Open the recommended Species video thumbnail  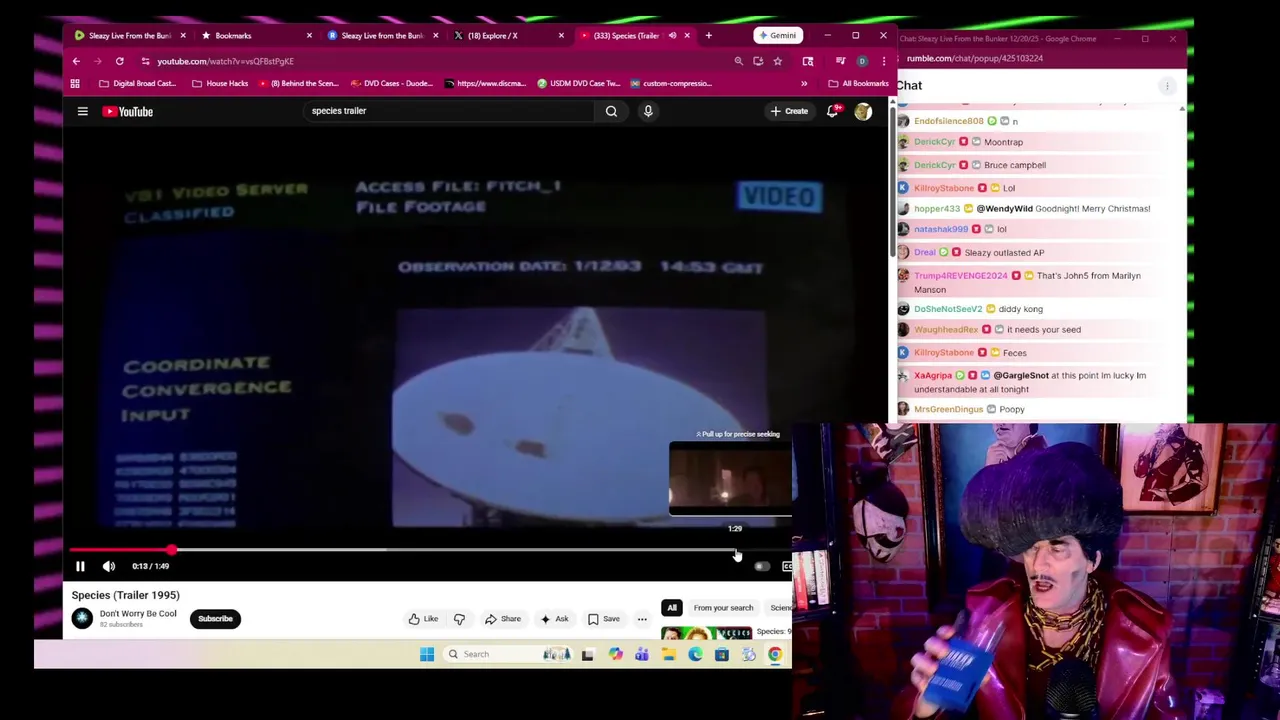click(x=706, y=633)
